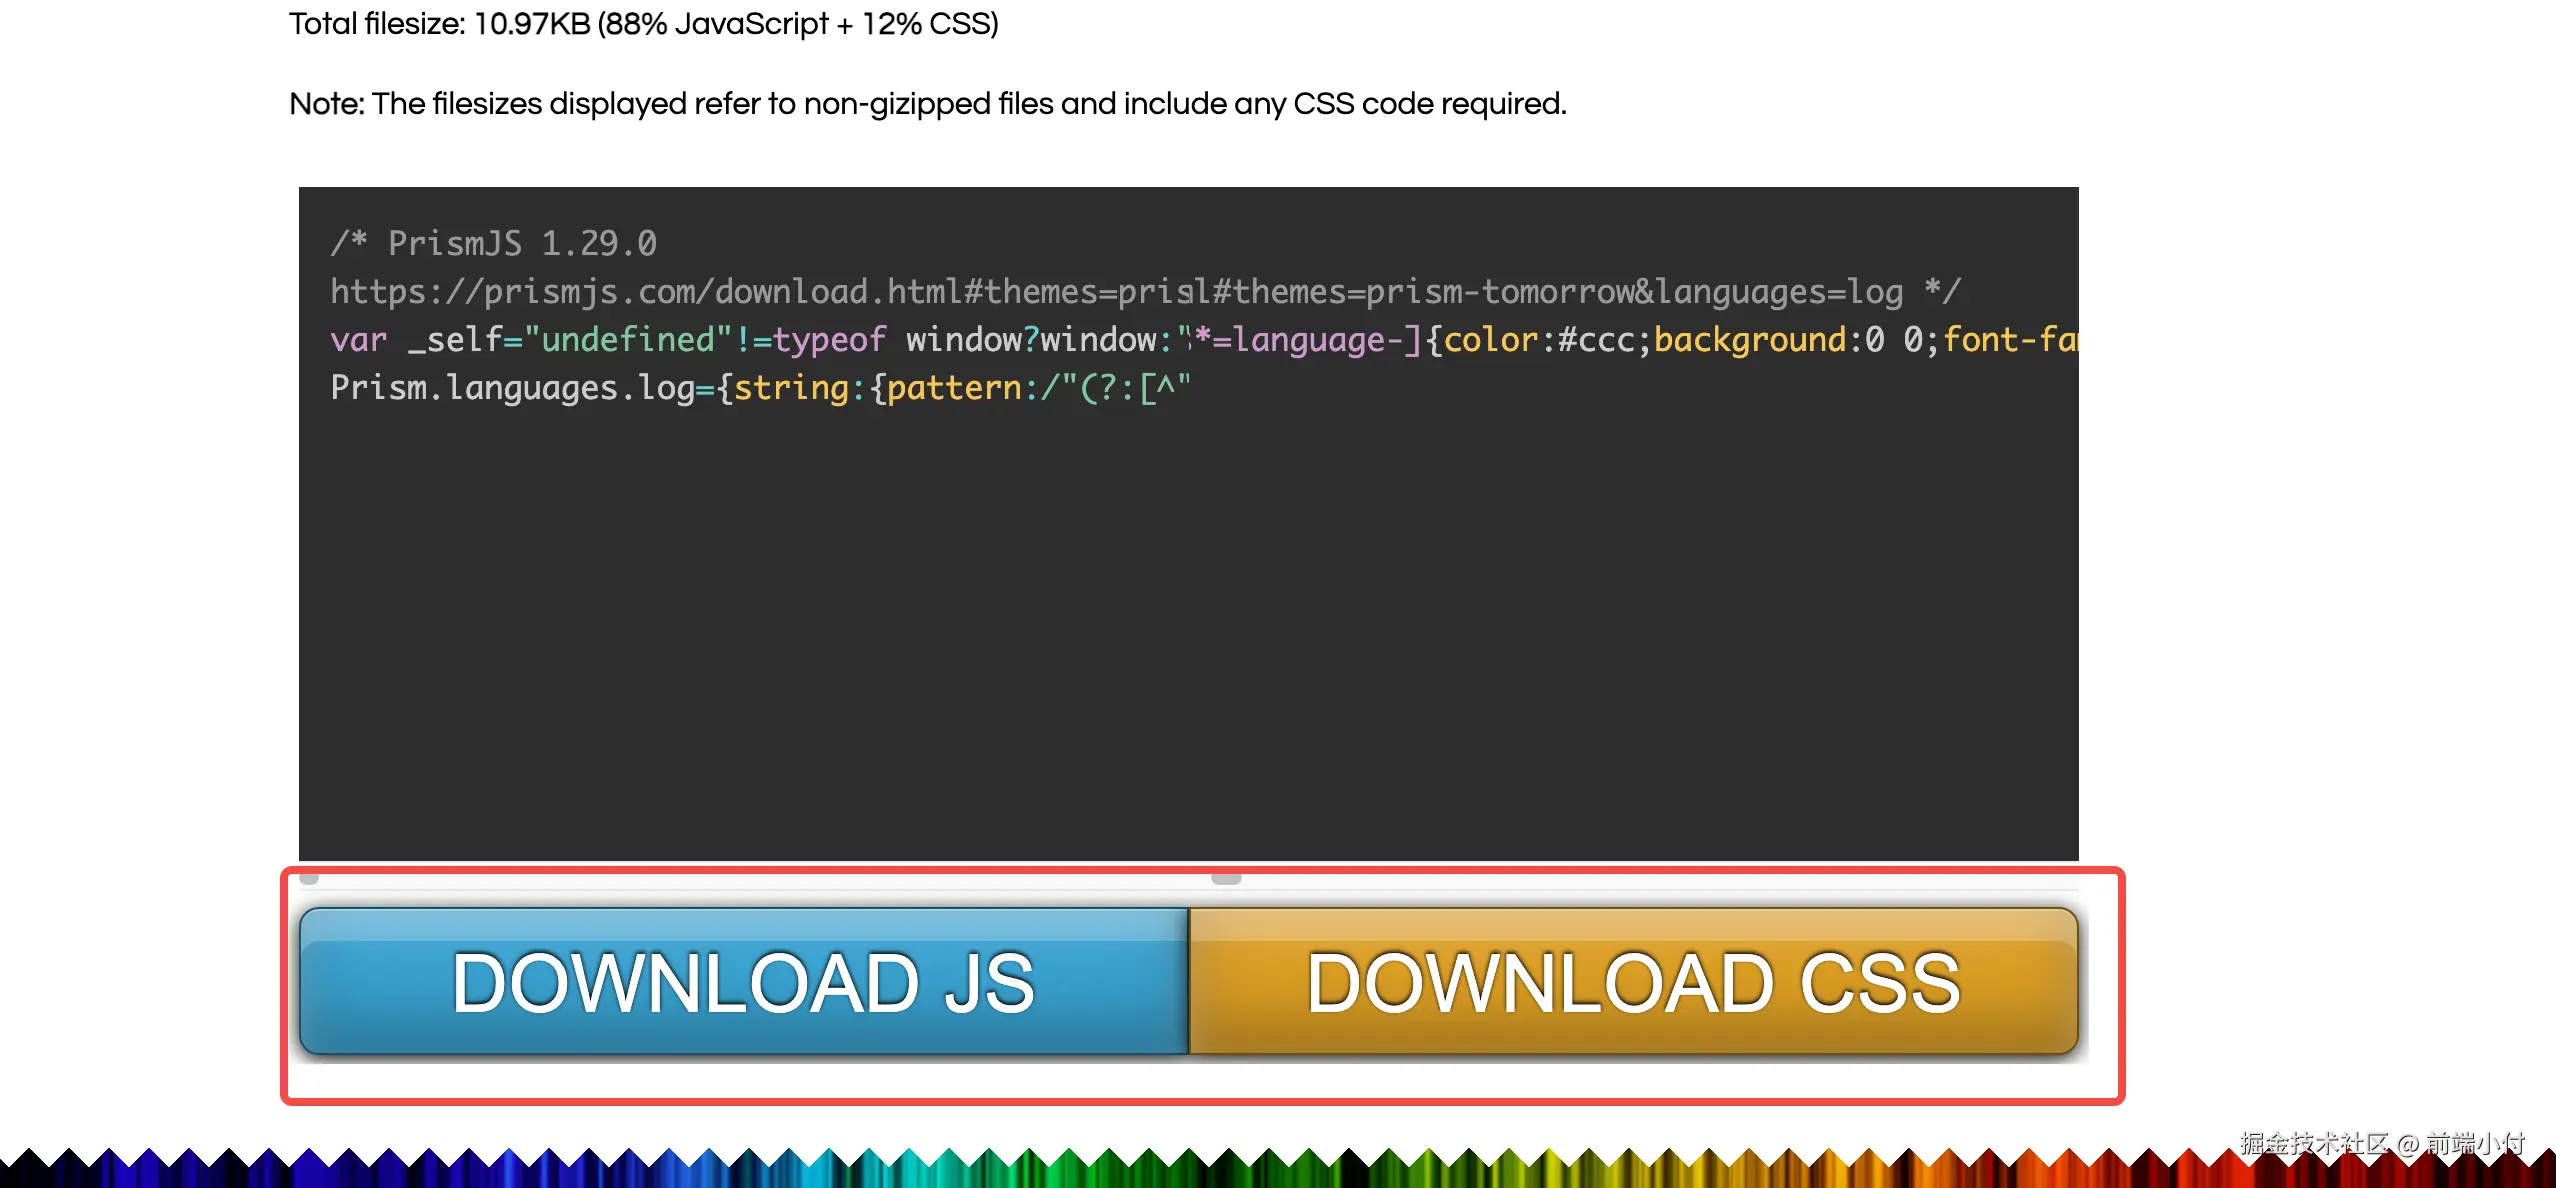Click the 'font-fa' text at code edge
2556x1188 pixels.
click(x=2008, y=340)
